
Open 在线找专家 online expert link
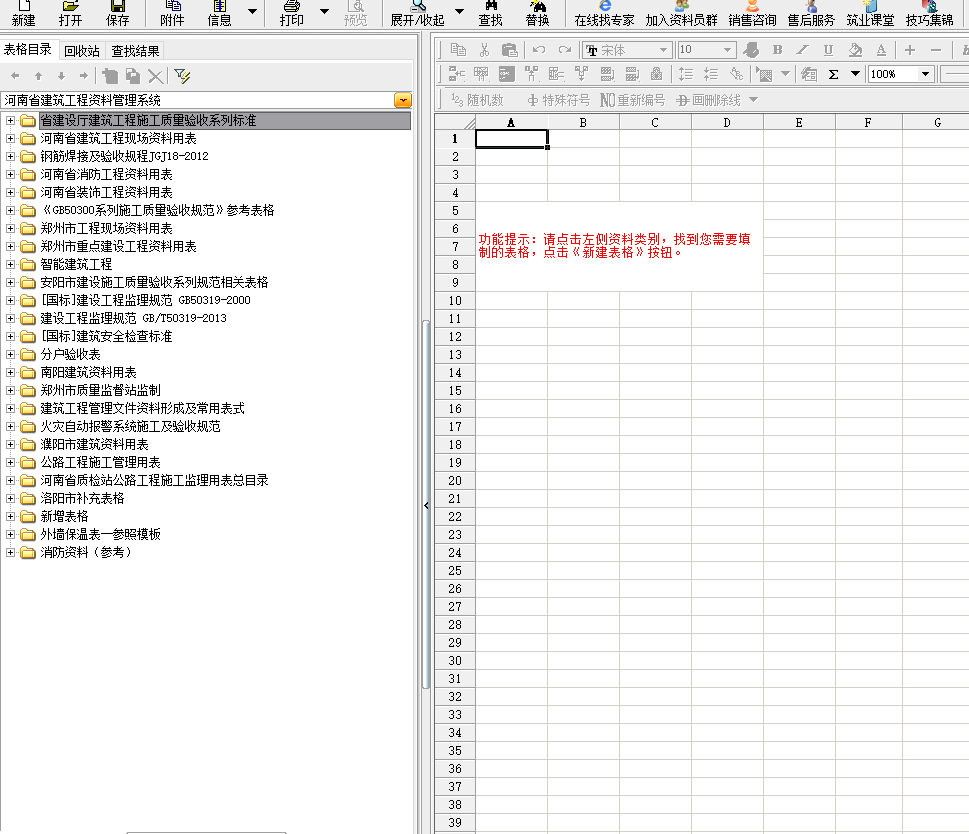point(604,13)
